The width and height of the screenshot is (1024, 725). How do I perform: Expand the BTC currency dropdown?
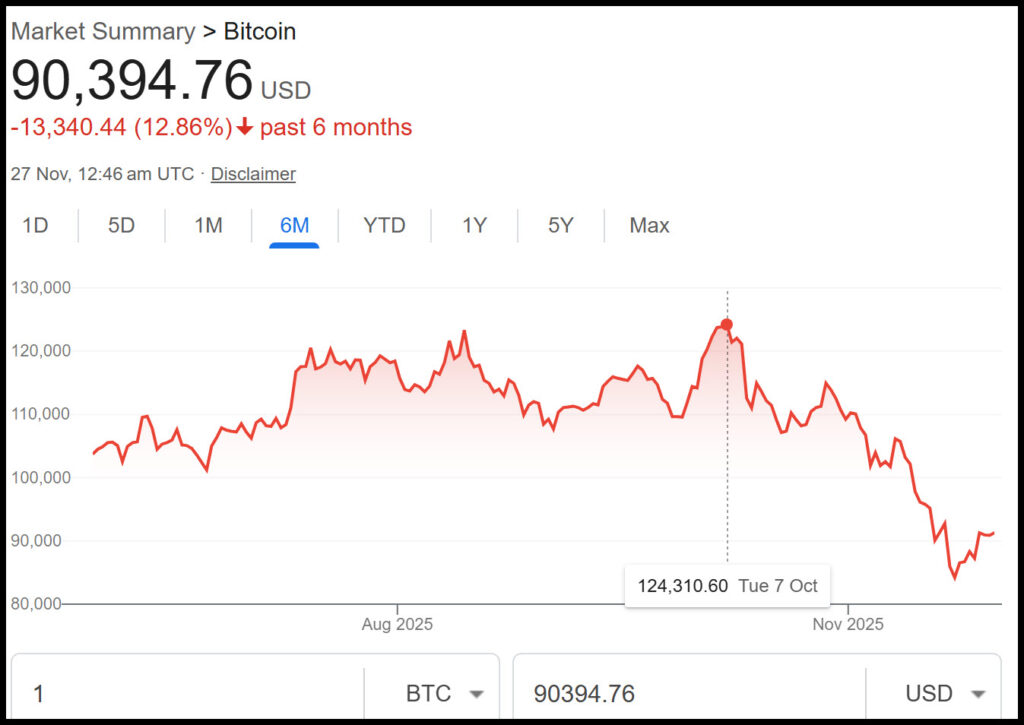click(444, 693)
